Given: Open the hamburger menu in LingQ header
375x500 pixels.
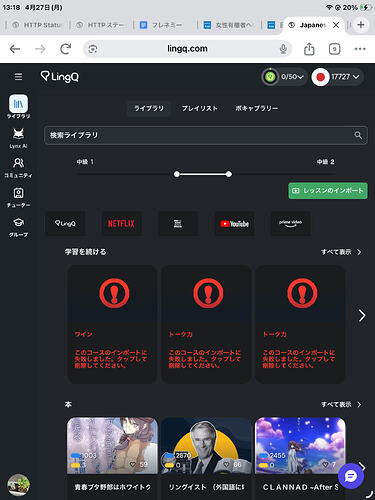Looking at the screenshot, I should pyautogui.click(x=19, y=77).
